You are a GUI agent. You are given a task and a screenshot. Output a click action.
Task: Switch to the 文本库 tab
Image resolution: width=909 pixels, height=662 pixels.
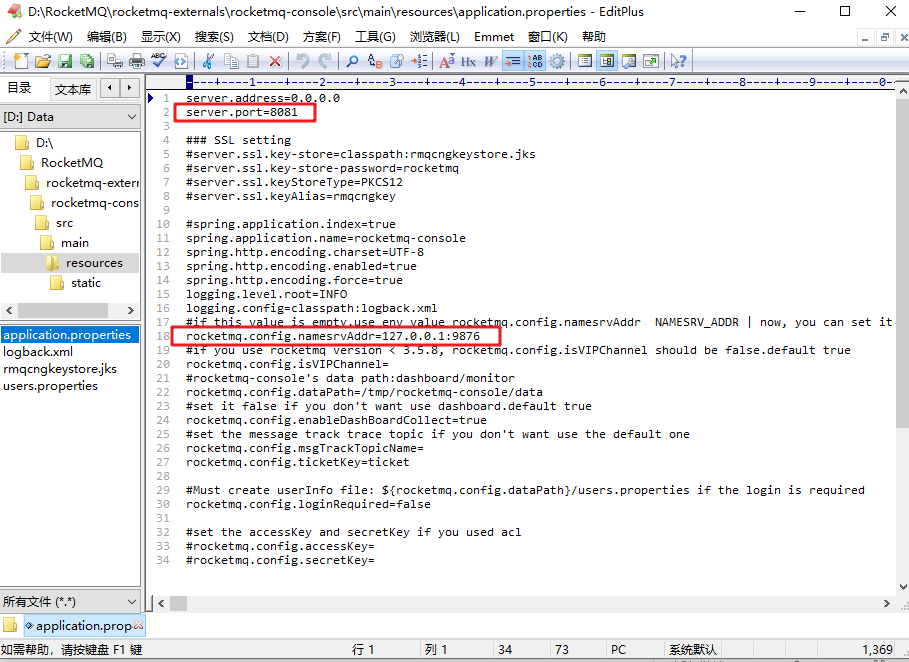pyautogui.click(x=73, y=88)
